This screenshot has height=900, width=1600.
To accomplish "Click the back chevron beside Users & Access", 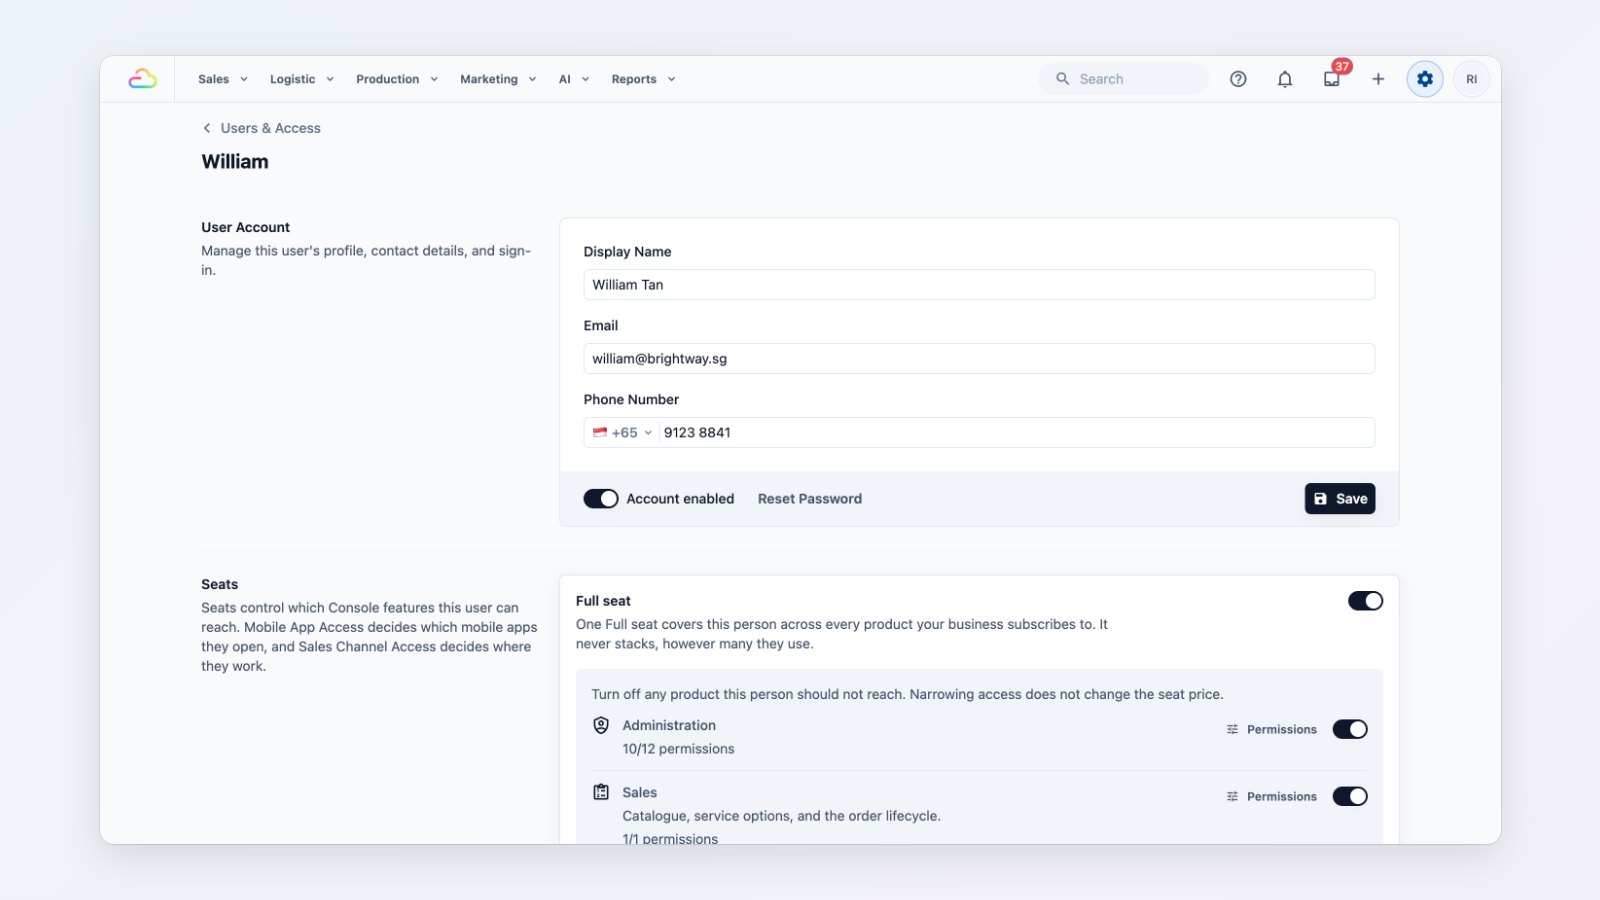I will 207,128.
